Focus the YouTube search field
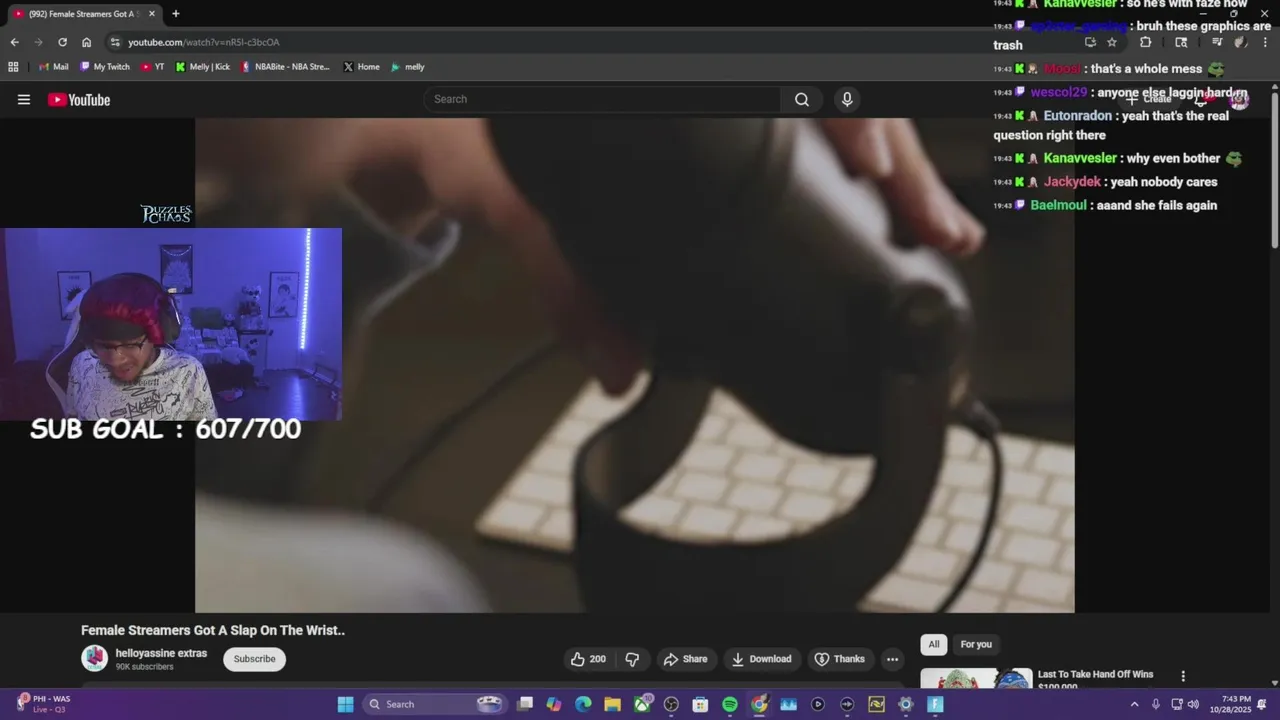Viewport: 1280px width, 720px height. tap(602, 99)
